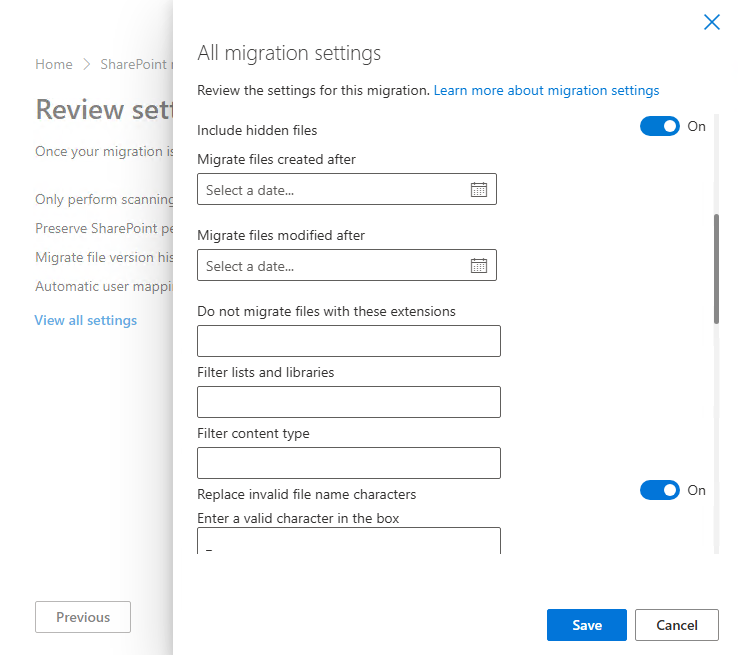Close the All migration settings panel

click(711, 22)
